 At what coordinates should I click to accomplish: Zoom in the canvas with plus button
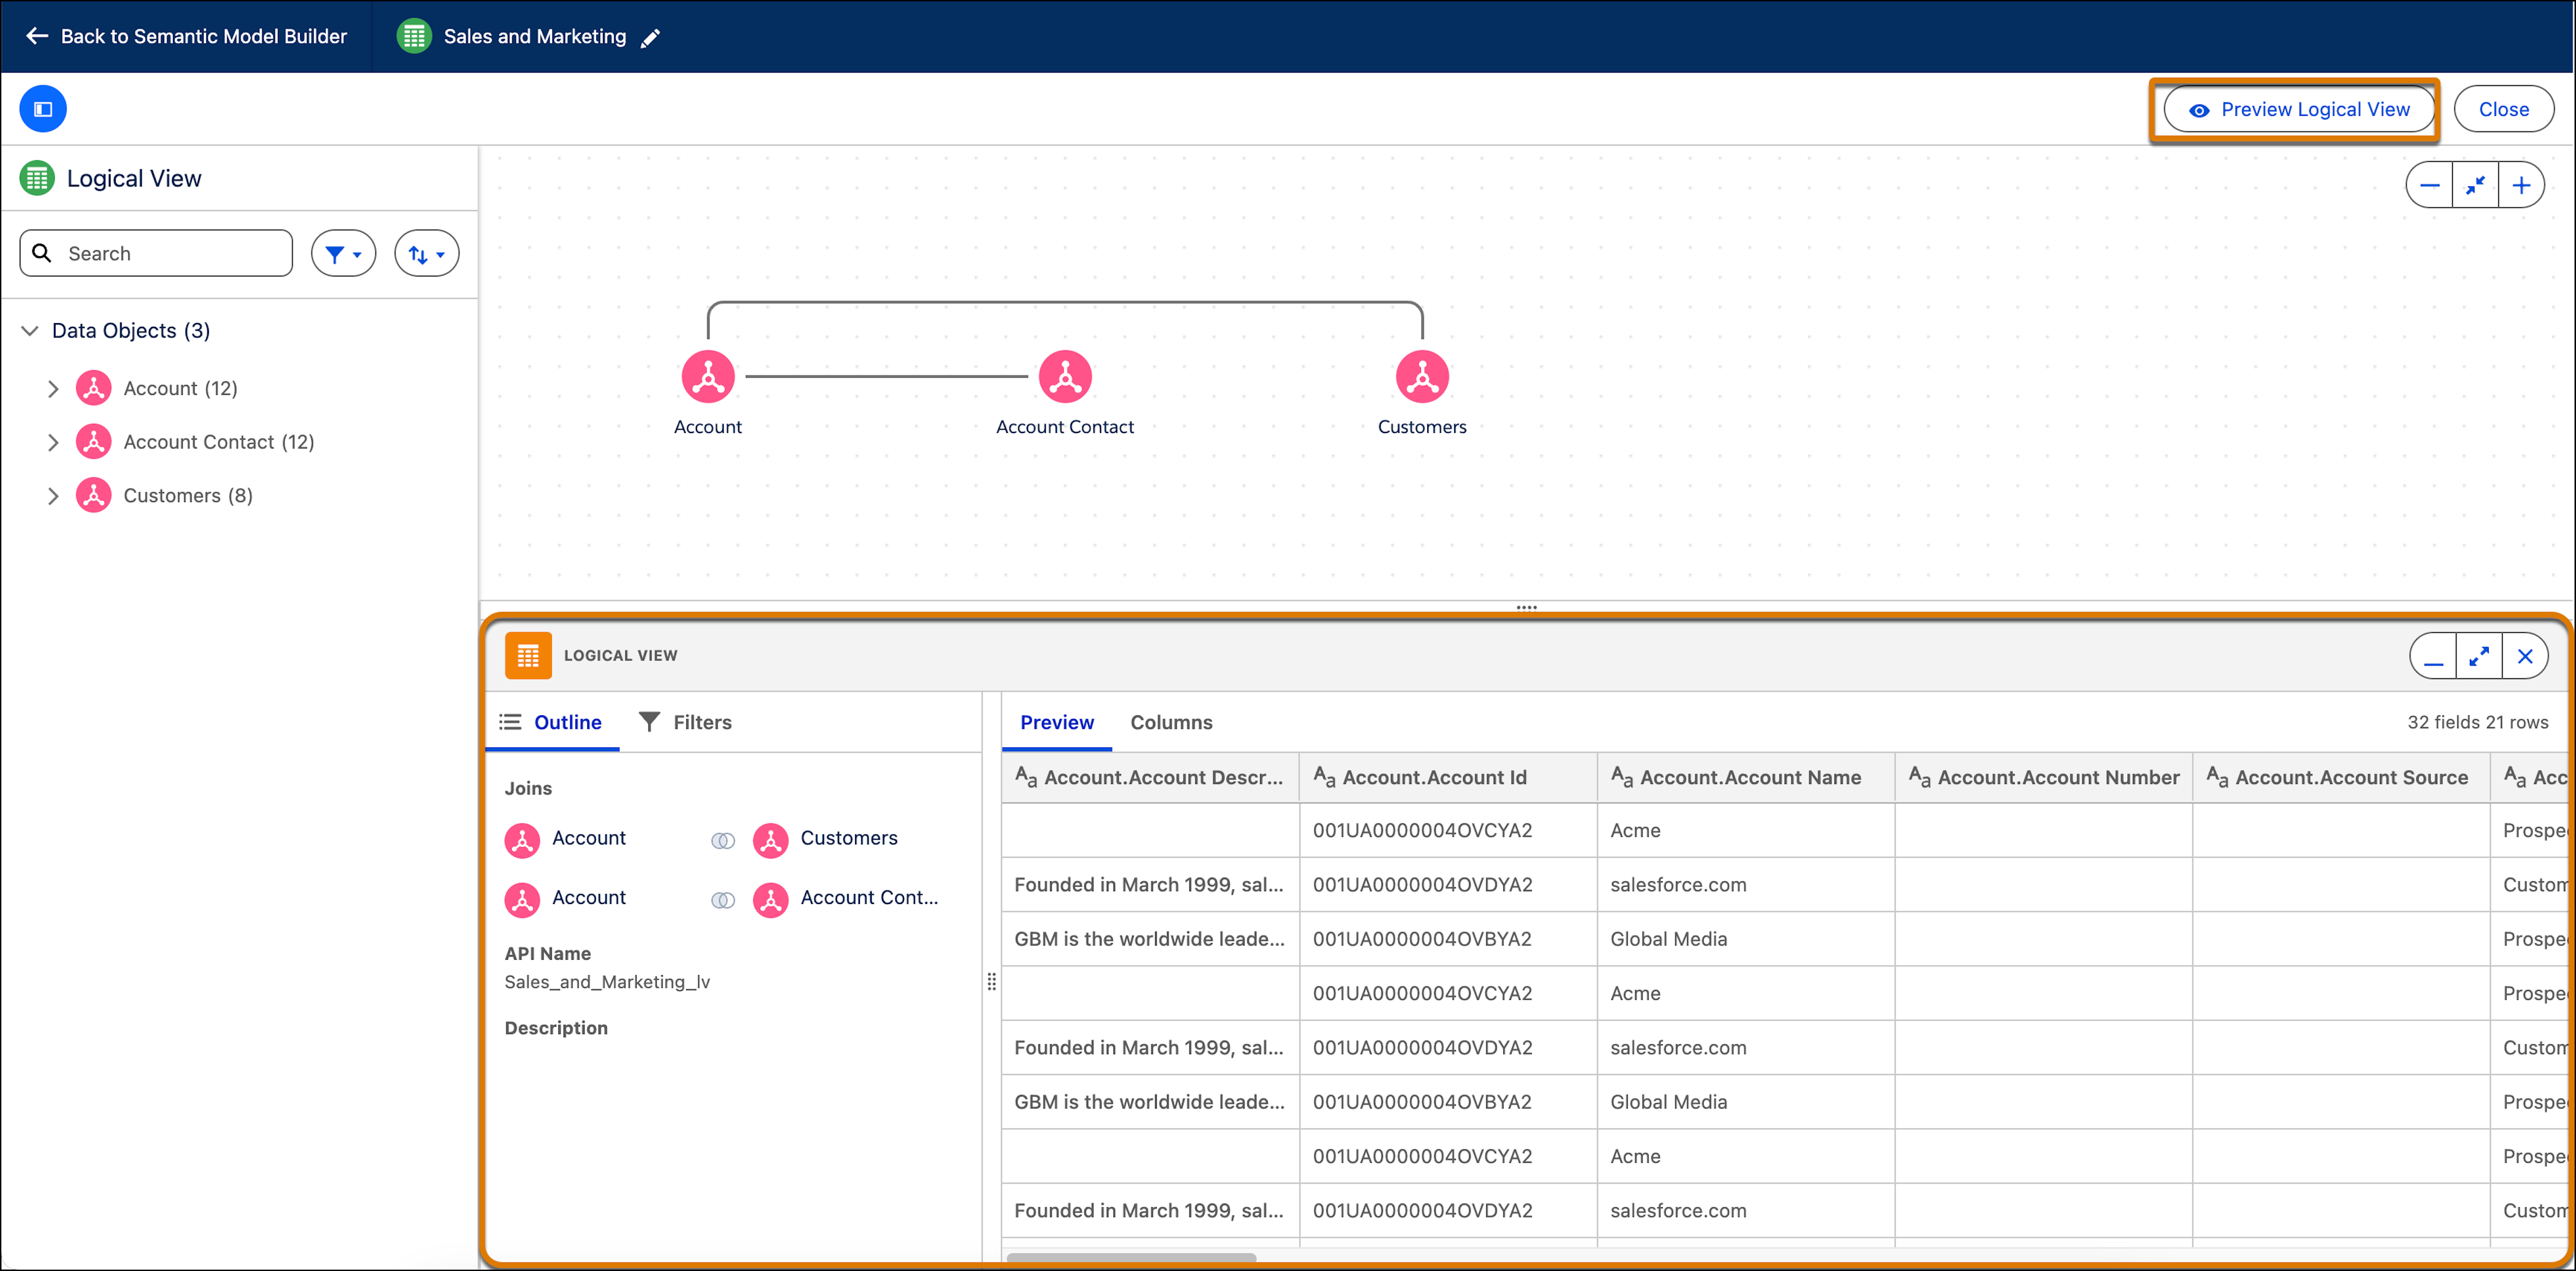pyautogui.click(x=2521, y=185)
